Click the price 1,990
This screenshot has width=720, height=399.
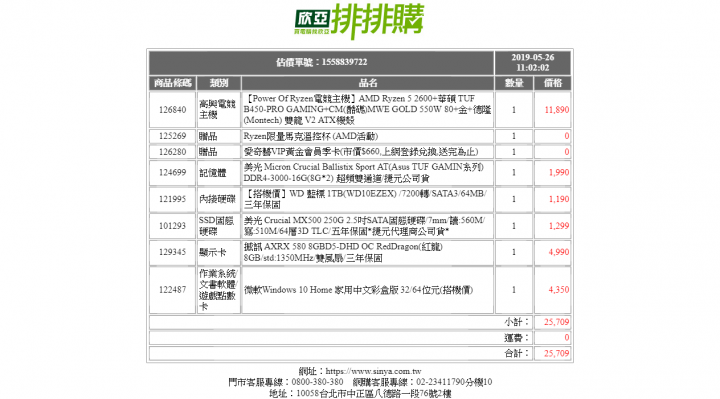click(559, 173)
